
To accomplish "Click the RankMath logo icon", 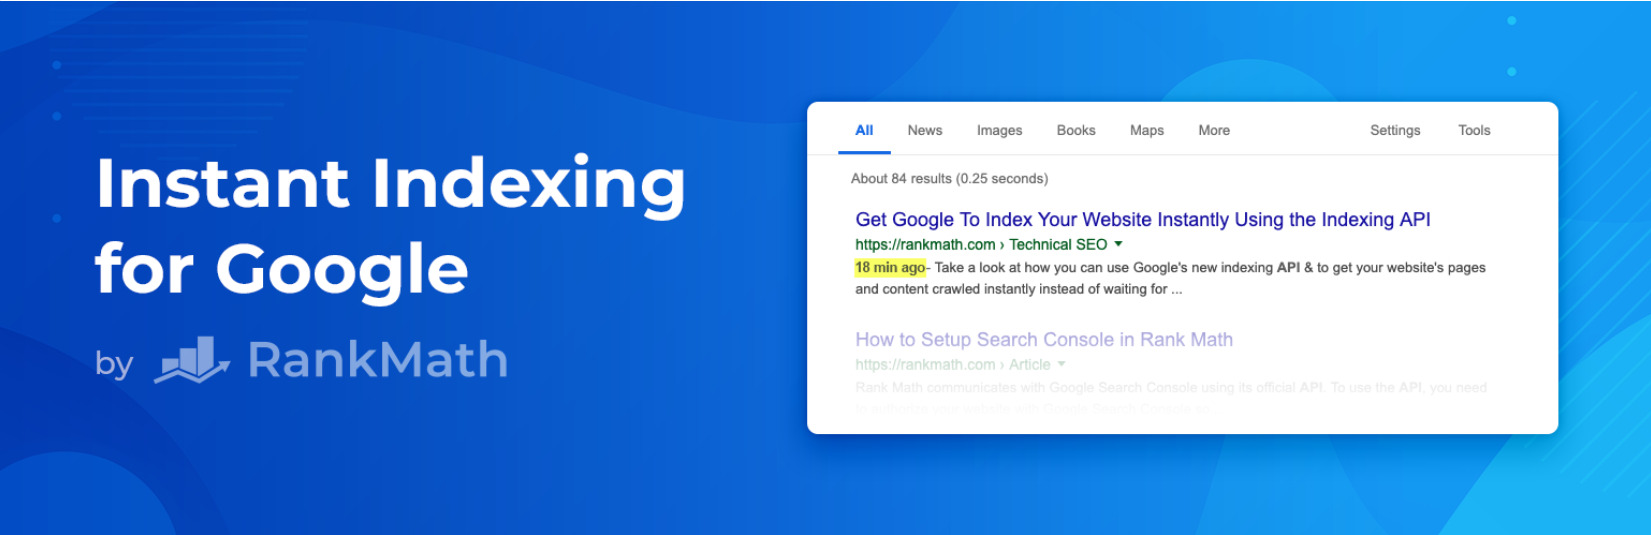I will coord(192,360).
